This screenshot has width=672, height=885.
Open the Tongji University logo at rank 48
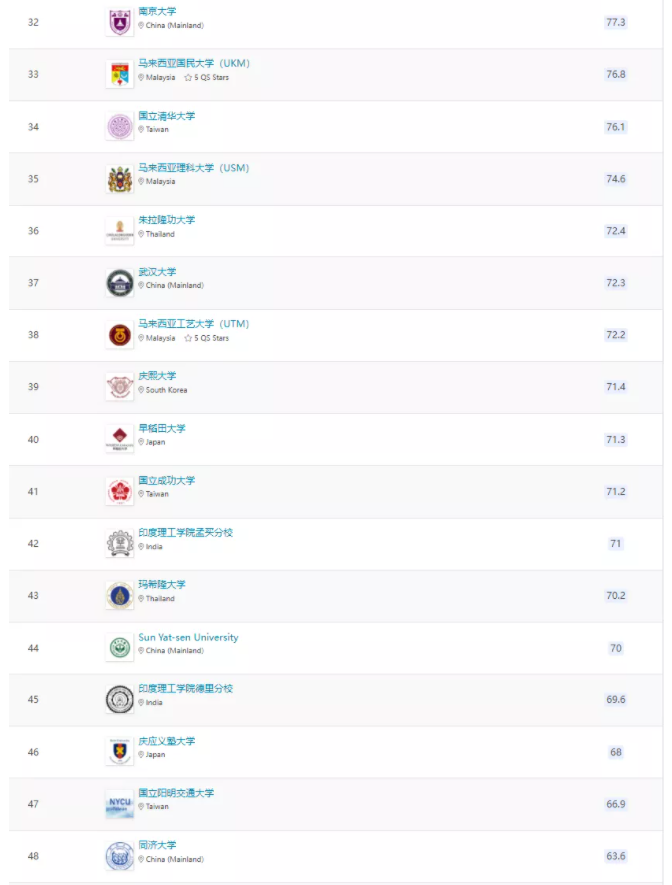click(120, 856)
